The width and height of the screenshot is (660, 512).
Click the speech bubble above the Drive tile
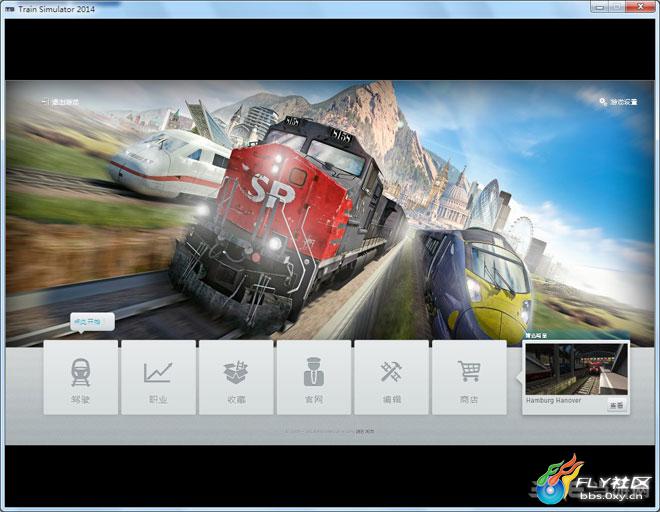pyautogui.click(x=92, y=322)
